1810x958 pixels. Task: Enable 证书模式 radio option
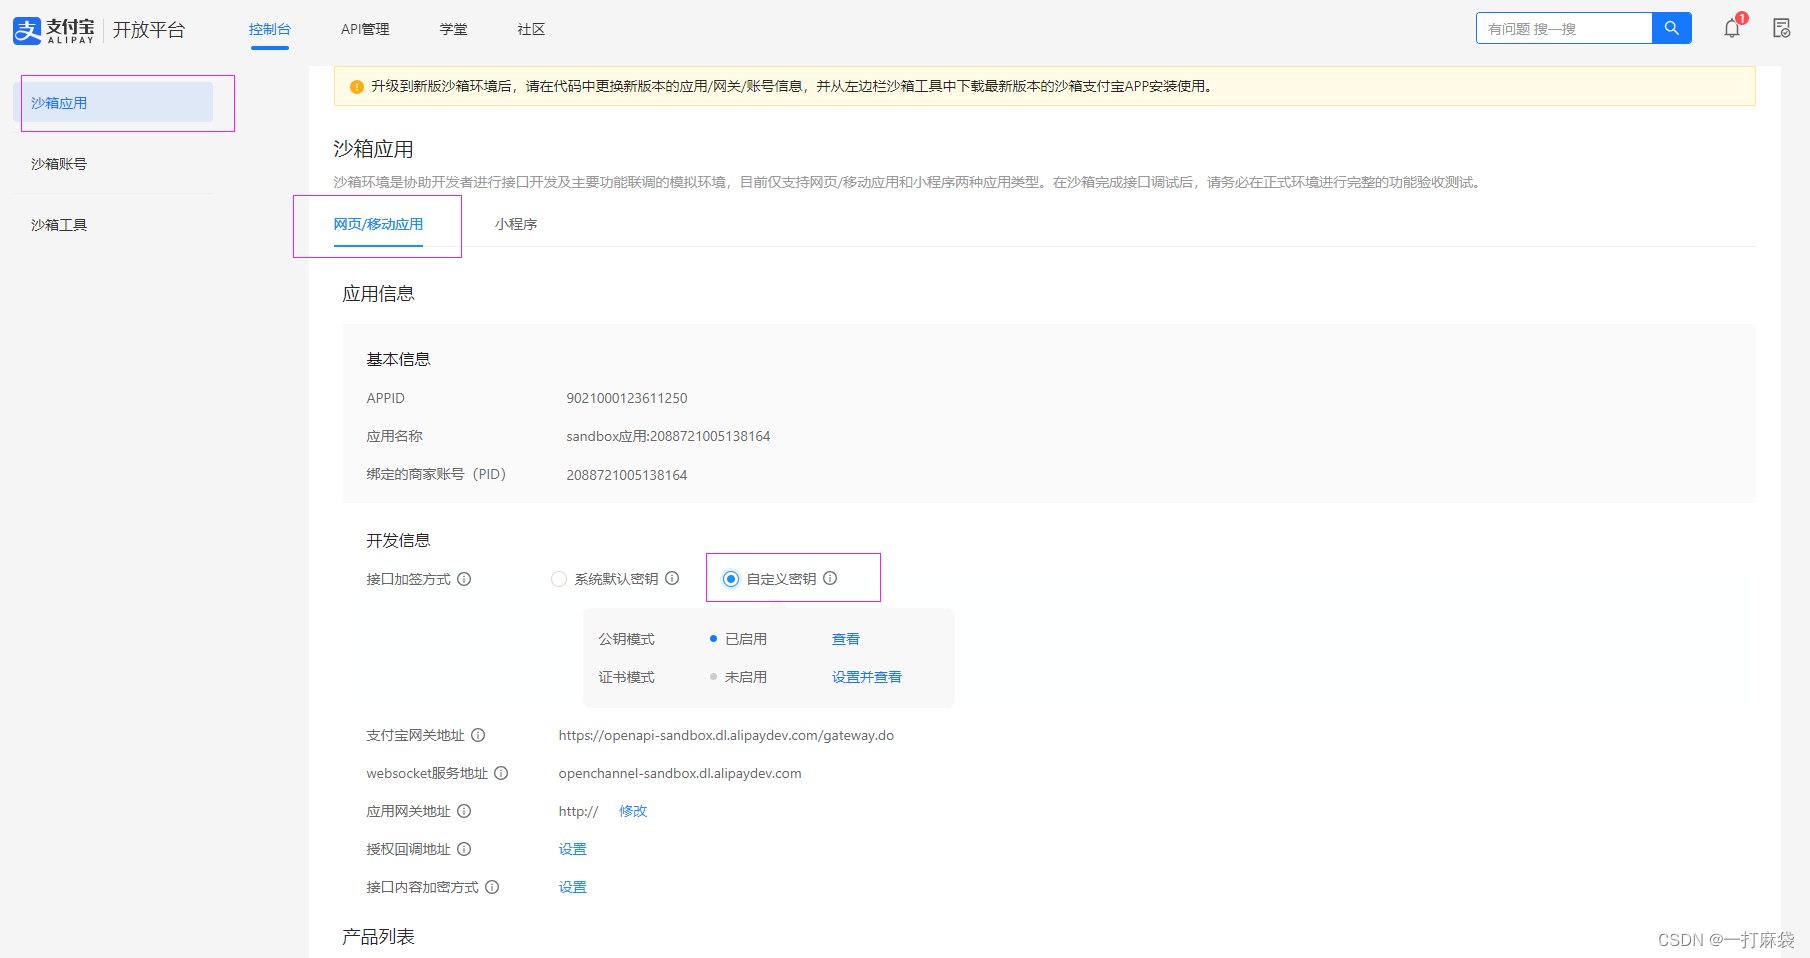[x=712, y=676]
